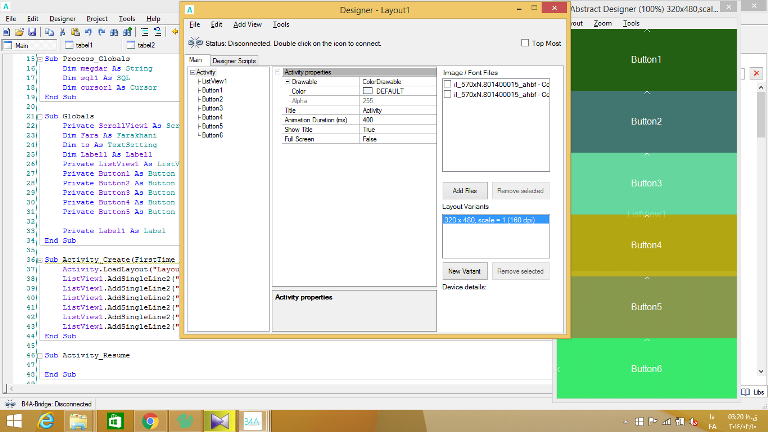Click the Animation Duration 400 value
This screenshot has height=432, width=768.
[398, 120]
